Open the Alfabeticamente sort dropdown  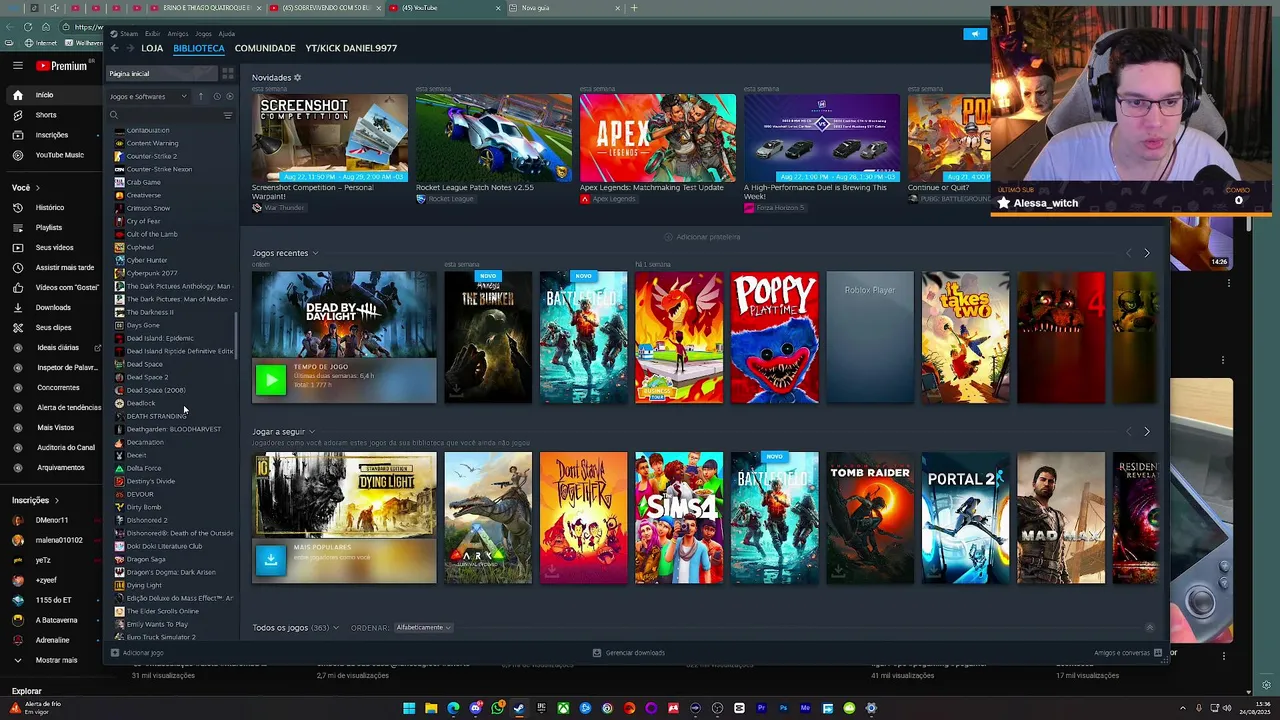click(423, 628)
